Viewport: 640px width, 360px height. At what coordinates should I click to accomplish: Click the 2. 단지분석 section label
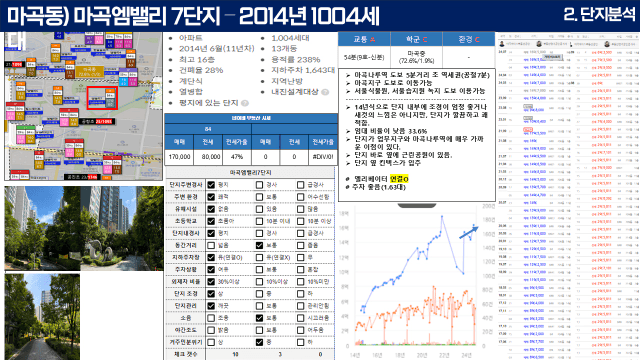point(599,15)
